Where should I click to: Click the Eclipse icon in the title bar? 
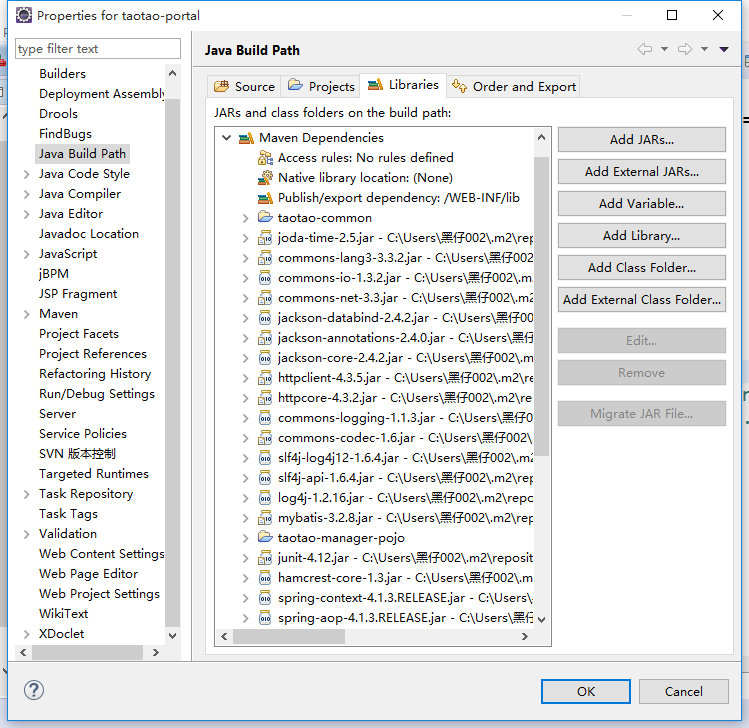pyautogui.click(x=24, y=15)
